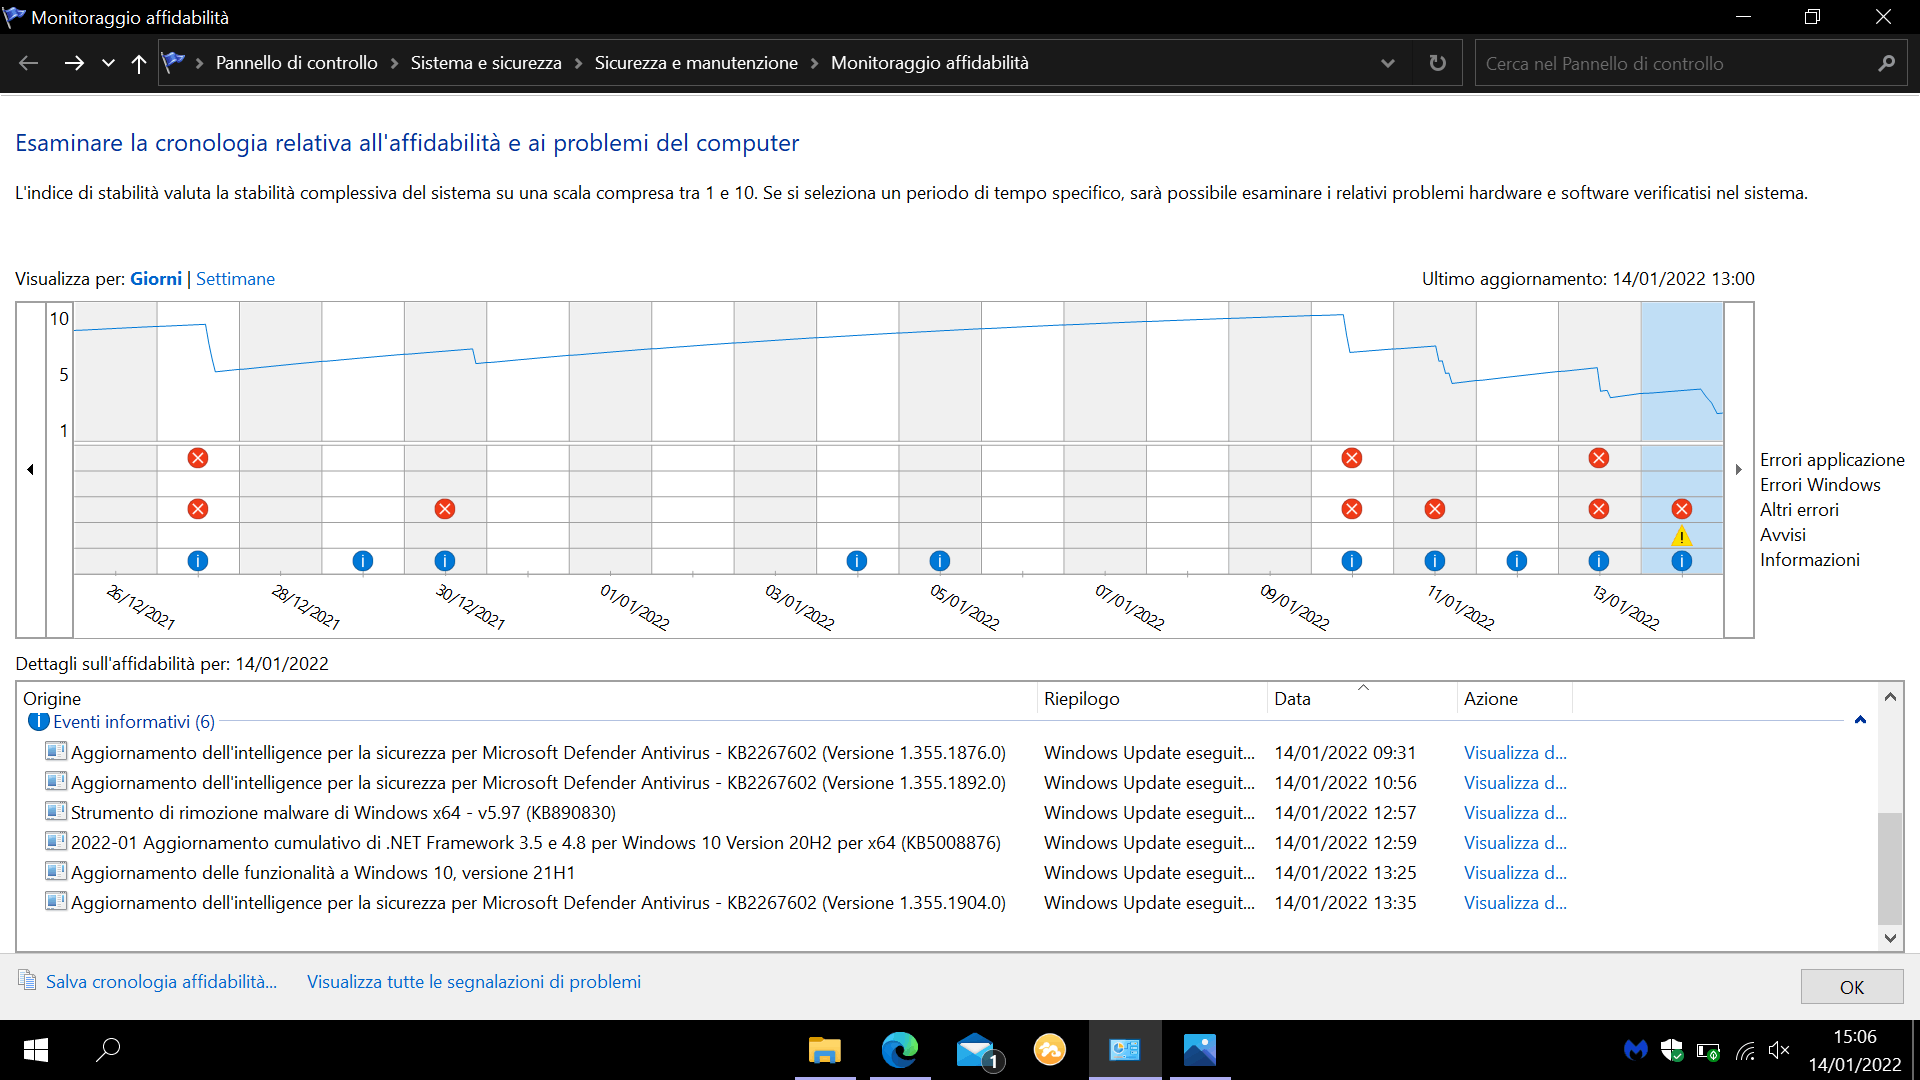Click the search magnifier in Control Panel
Image resolution: width=1920 pixels, height=1080 pixels.
coord(1886,63)
